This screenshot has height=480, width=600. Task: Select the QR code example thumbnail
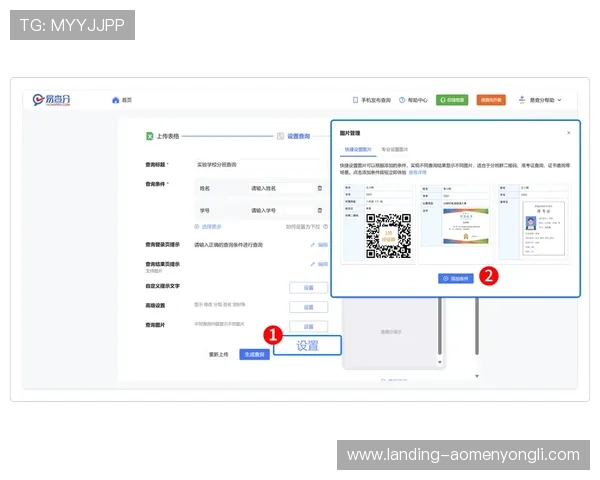click(378, 223)
